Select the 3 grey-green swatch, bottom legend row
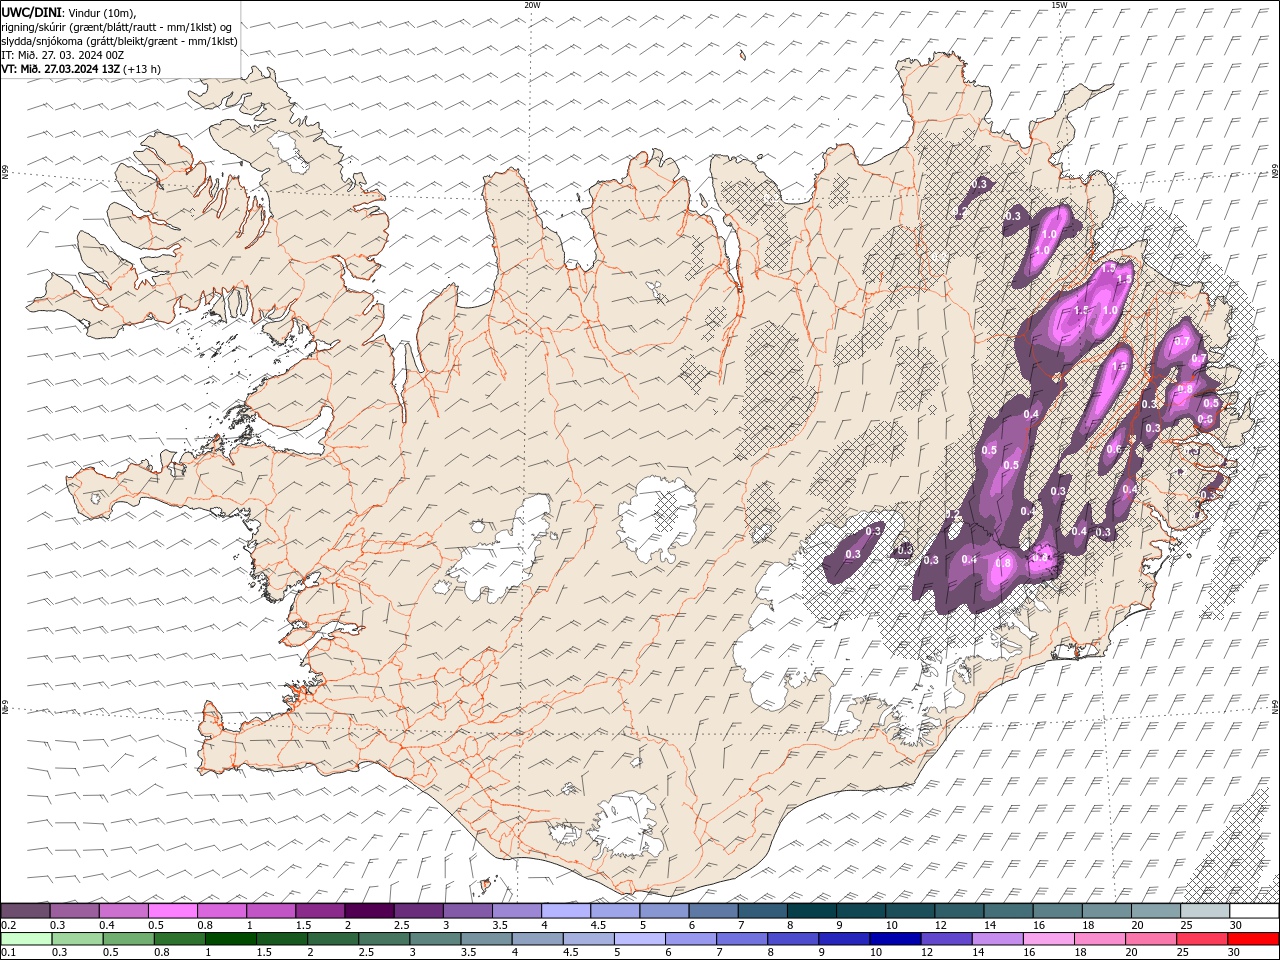The height and width of the screenshot is (960, 1280). 435,939
